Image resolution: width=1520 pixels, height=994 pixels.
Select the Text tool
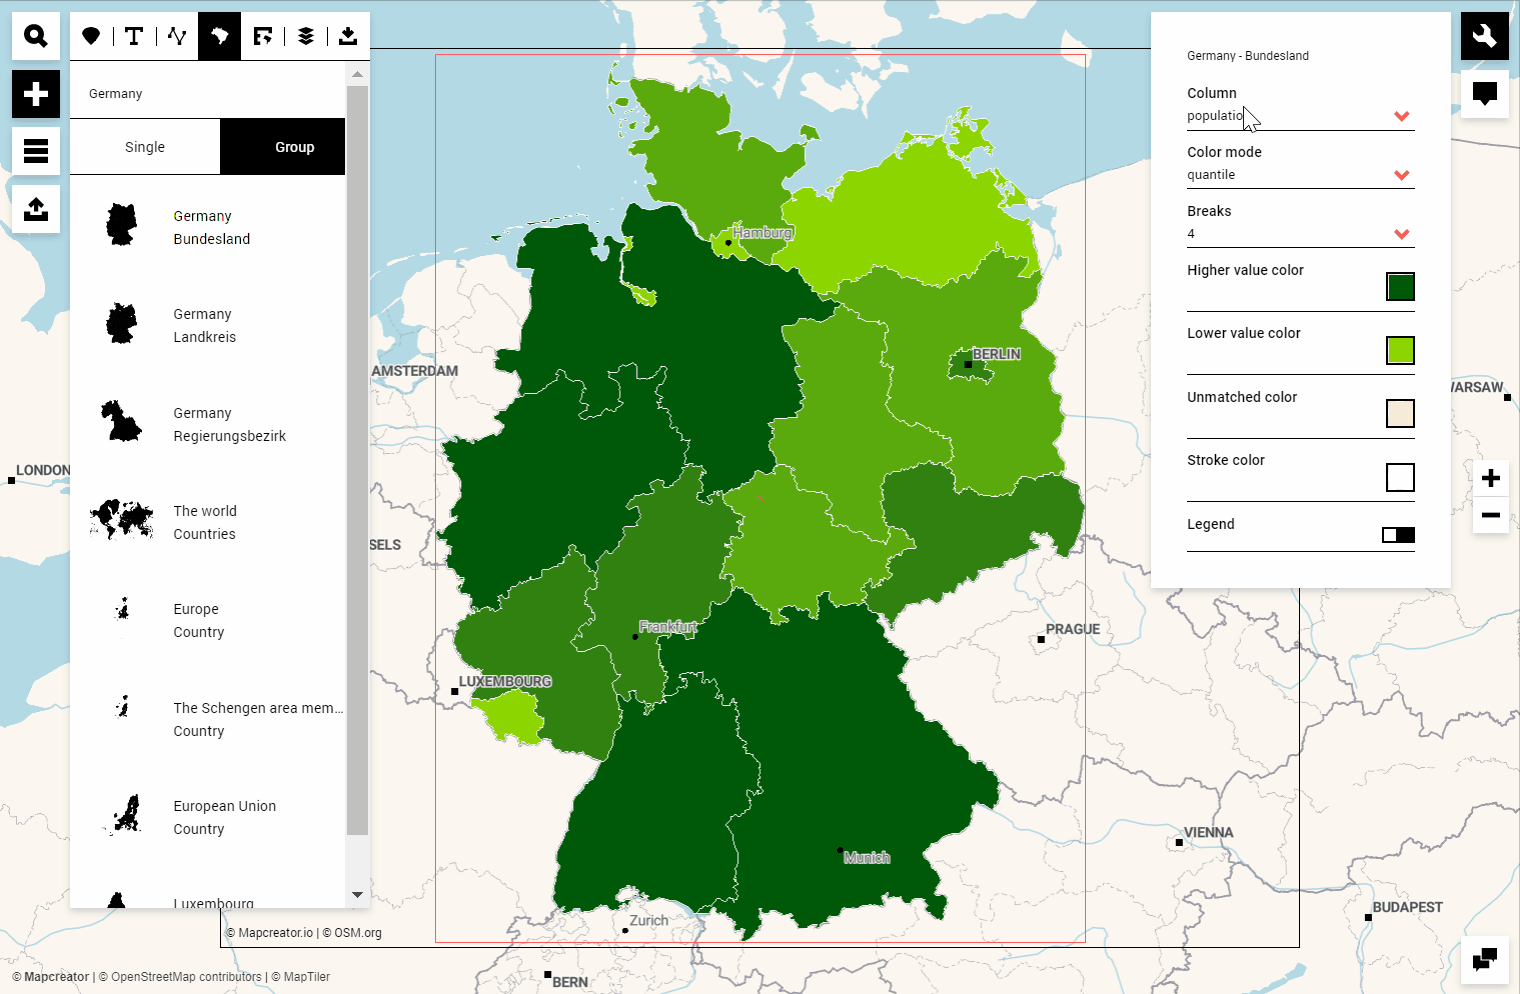133,35
